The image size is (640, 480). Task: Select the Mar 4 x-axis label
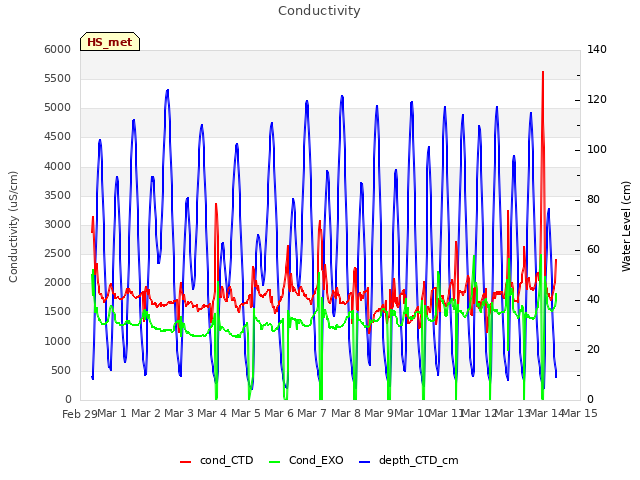tap(212, 413)
